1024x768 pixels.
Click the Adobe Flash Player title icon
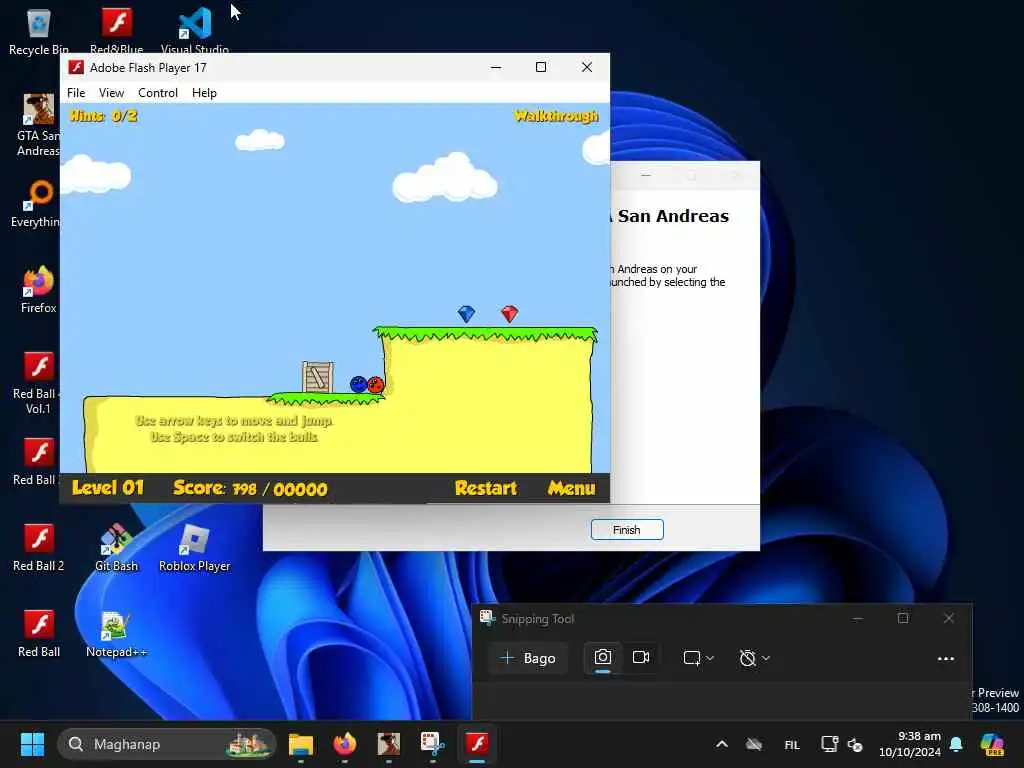point(76,67)
